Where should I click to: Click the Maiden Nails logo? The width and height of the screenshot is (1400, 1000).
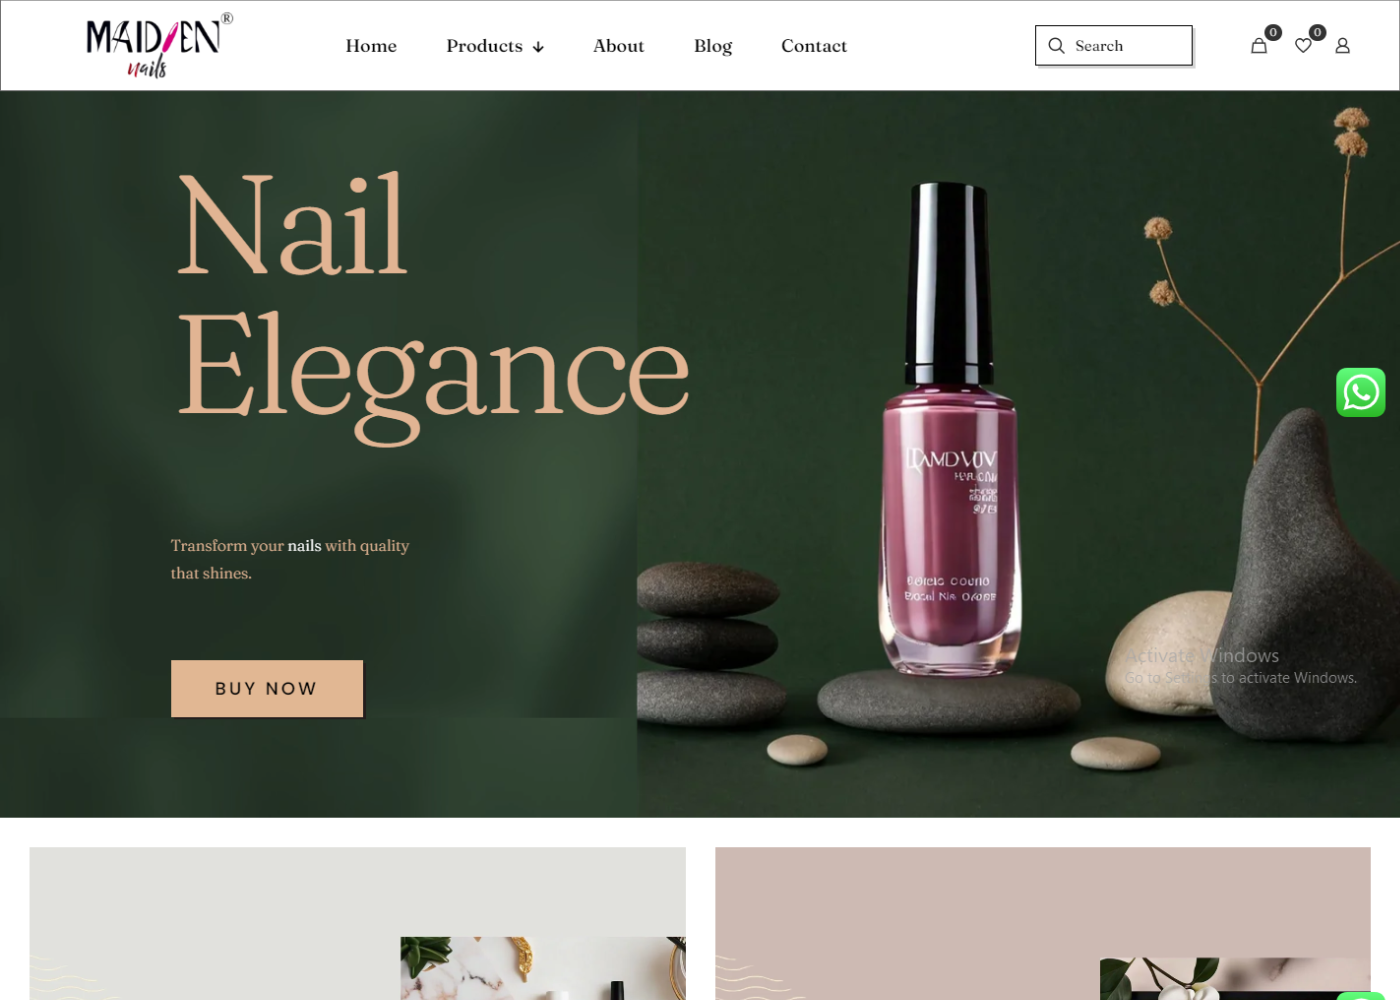(x=159, y=45)
